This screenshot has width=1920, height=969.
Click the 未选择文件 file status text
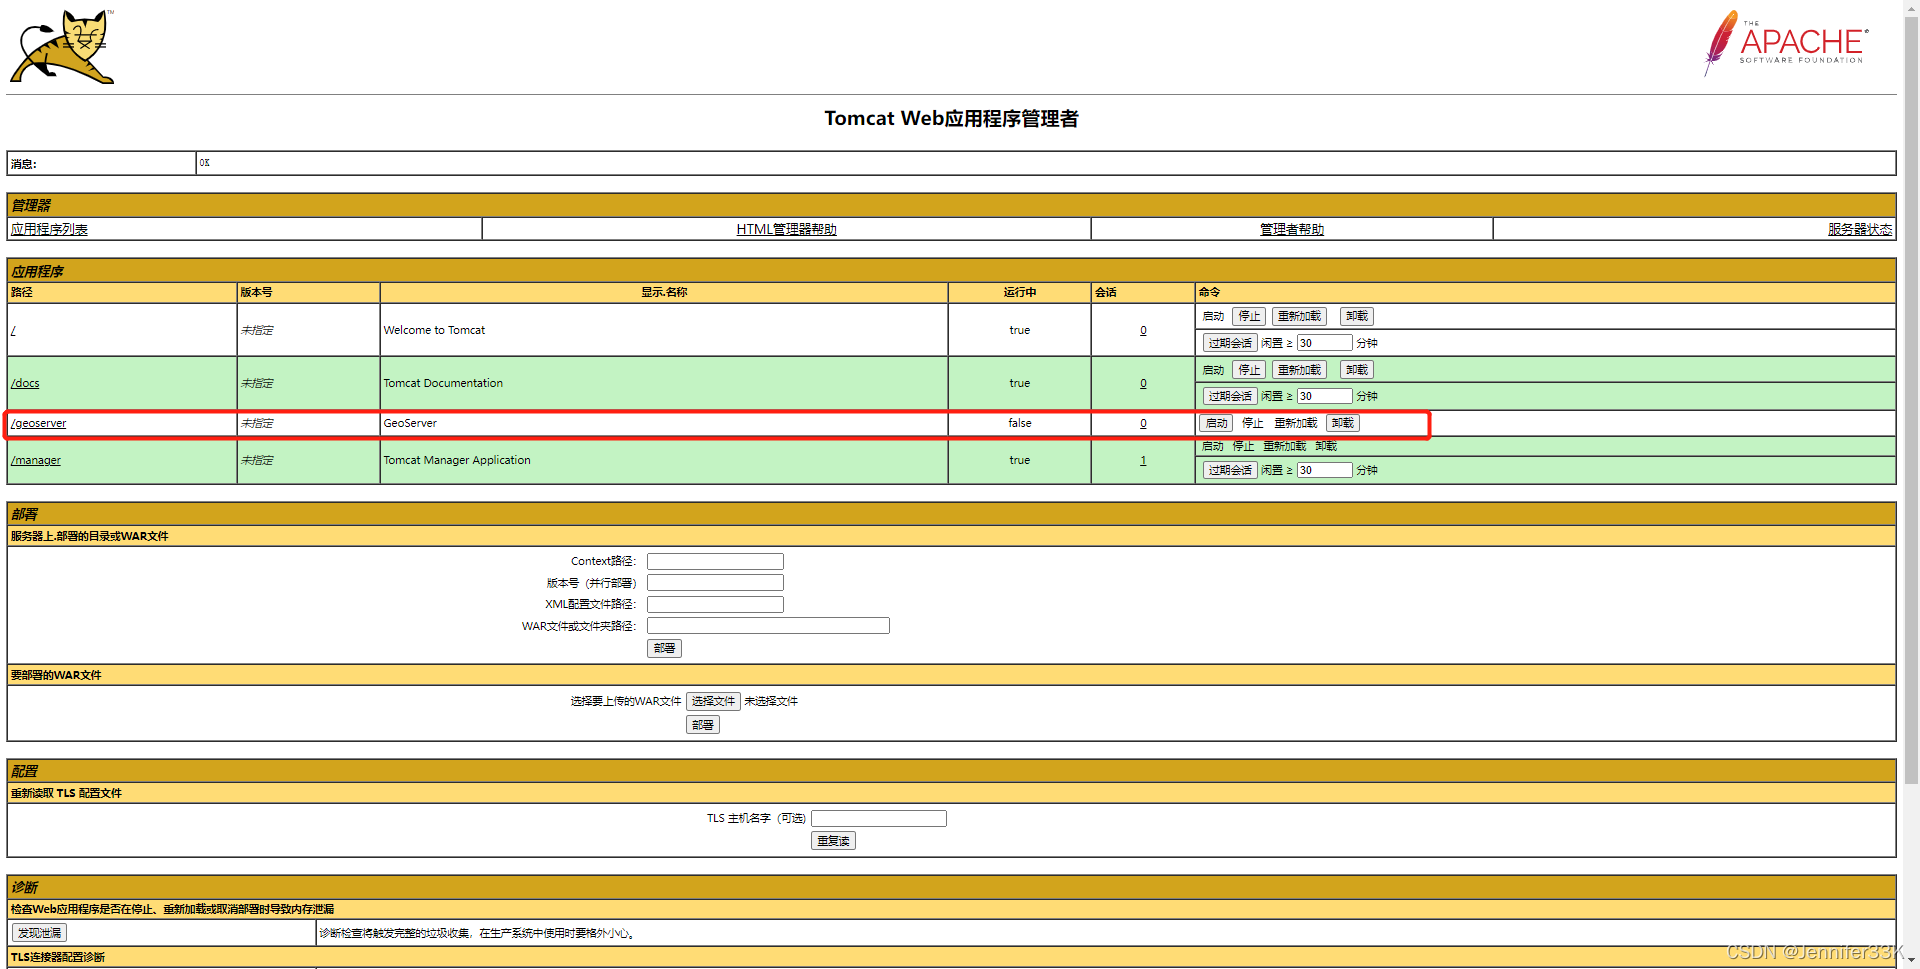(771, 701)
